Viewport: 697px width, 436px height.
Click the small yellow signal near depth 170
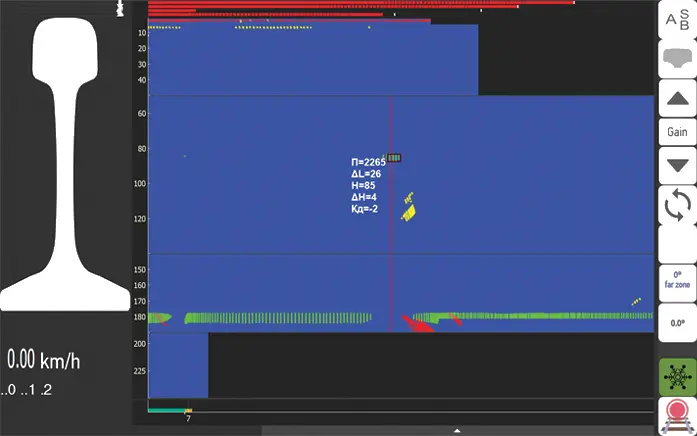click(x=636, y=302)
